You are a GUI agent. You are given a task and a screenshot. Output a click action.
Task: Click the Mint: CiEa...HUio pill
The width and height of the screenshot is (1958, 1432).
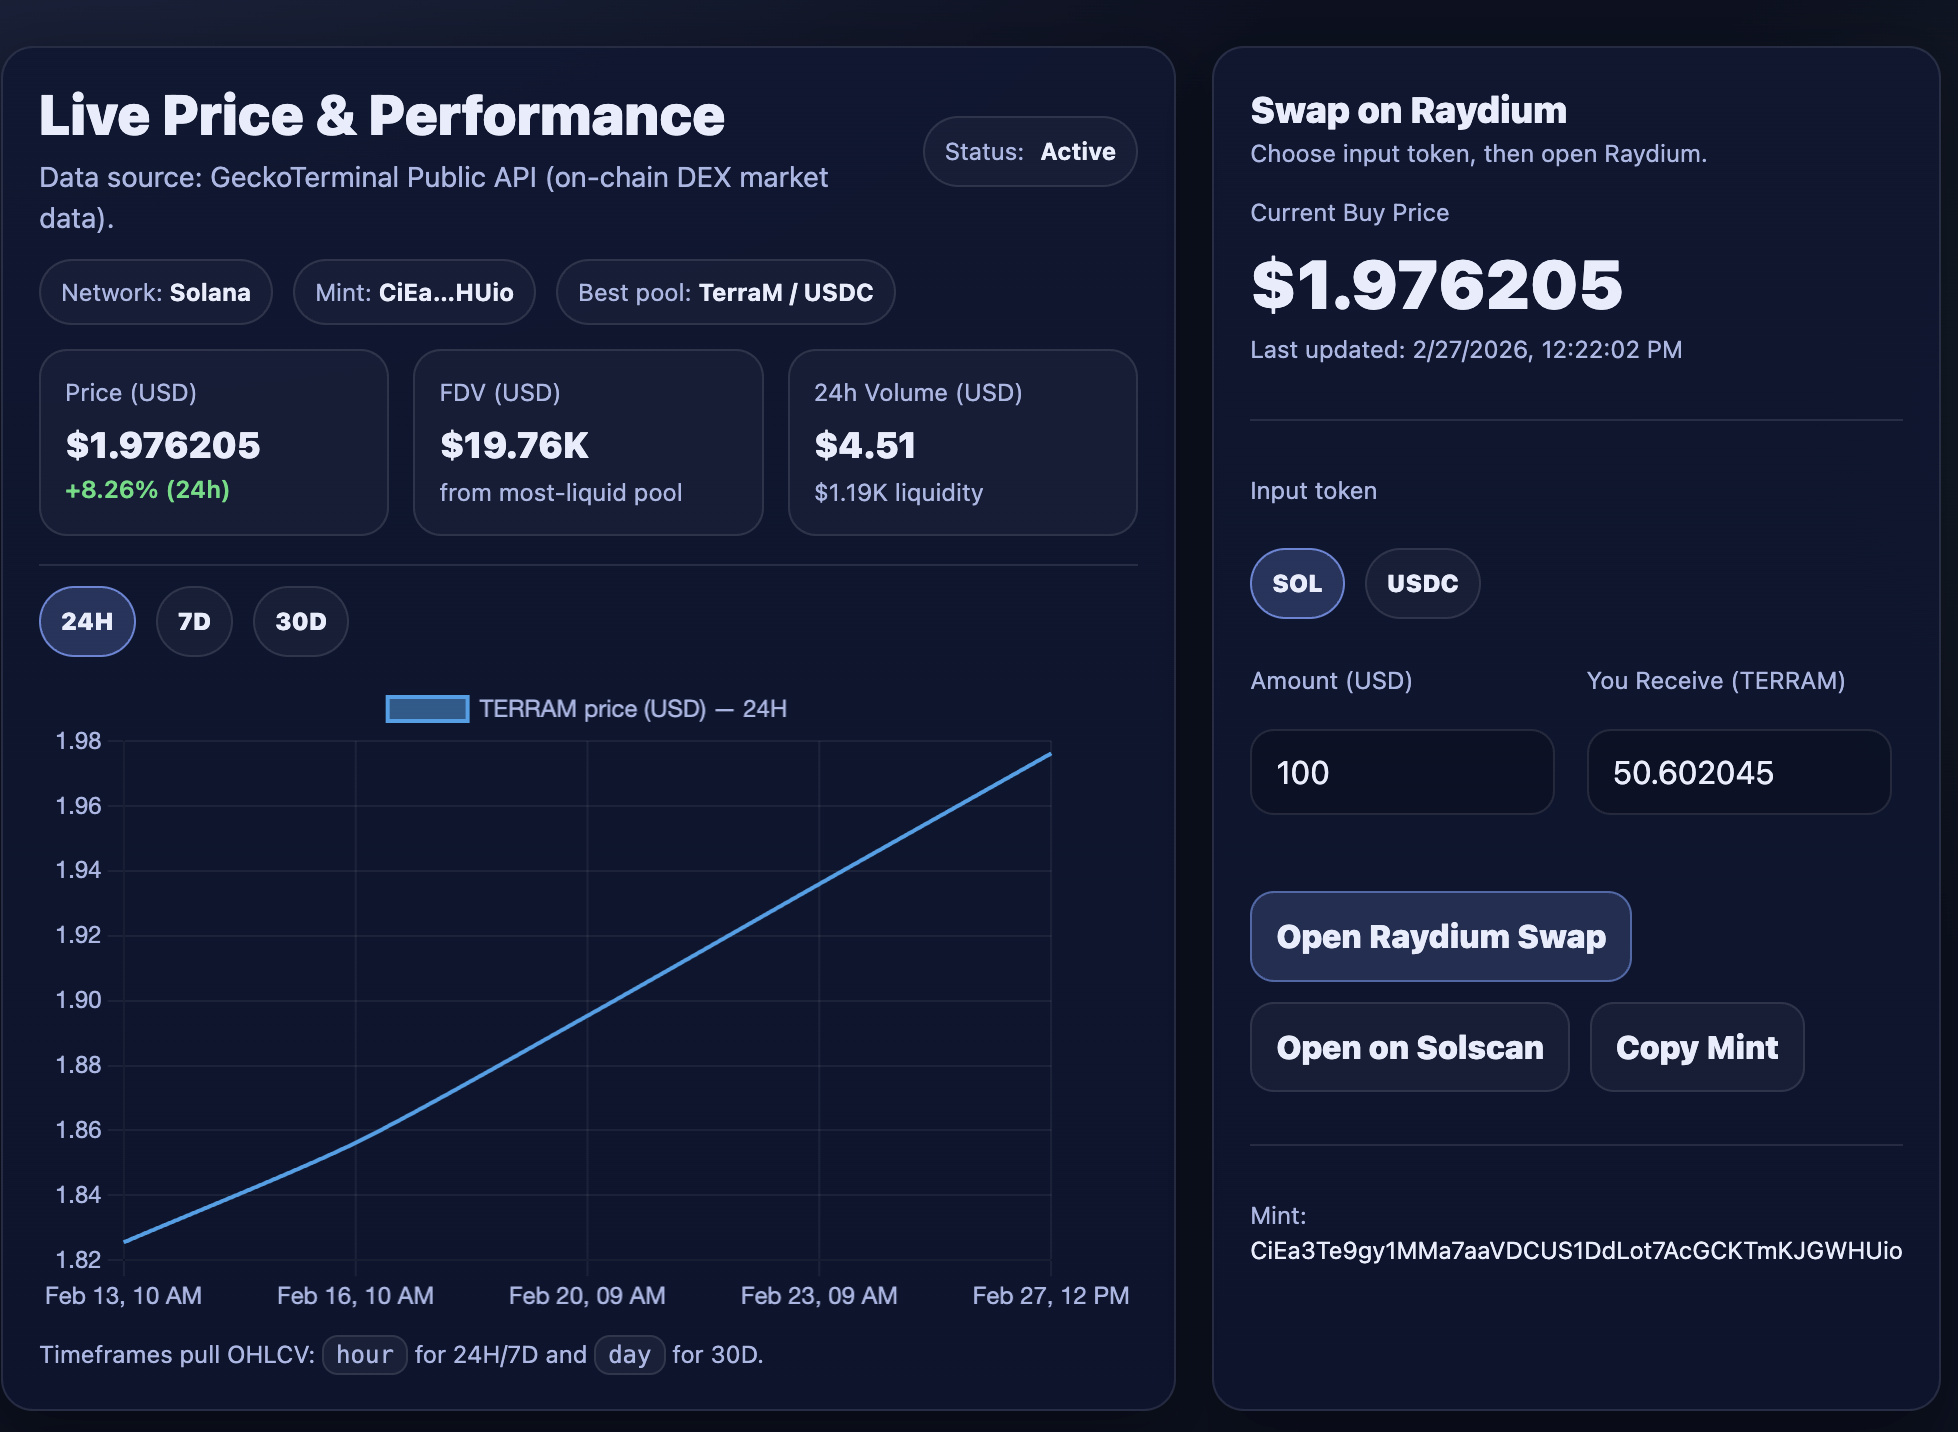pos(414,292)
